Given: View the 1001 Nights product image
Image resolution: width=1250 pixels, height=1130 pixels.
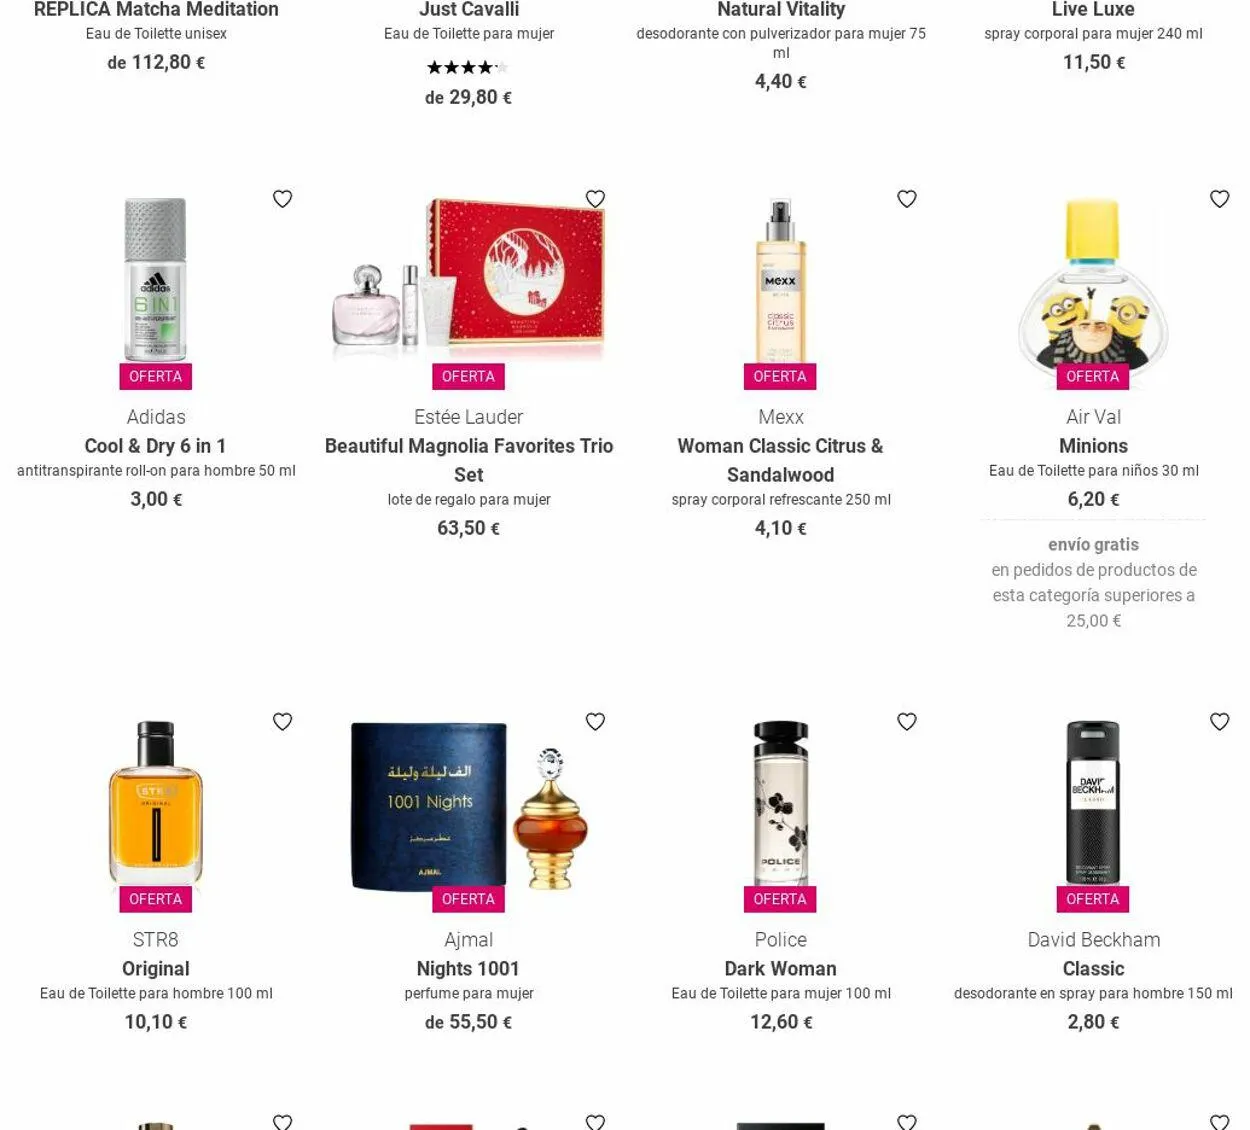Looking at the screenshot, I should click(469, 805).
